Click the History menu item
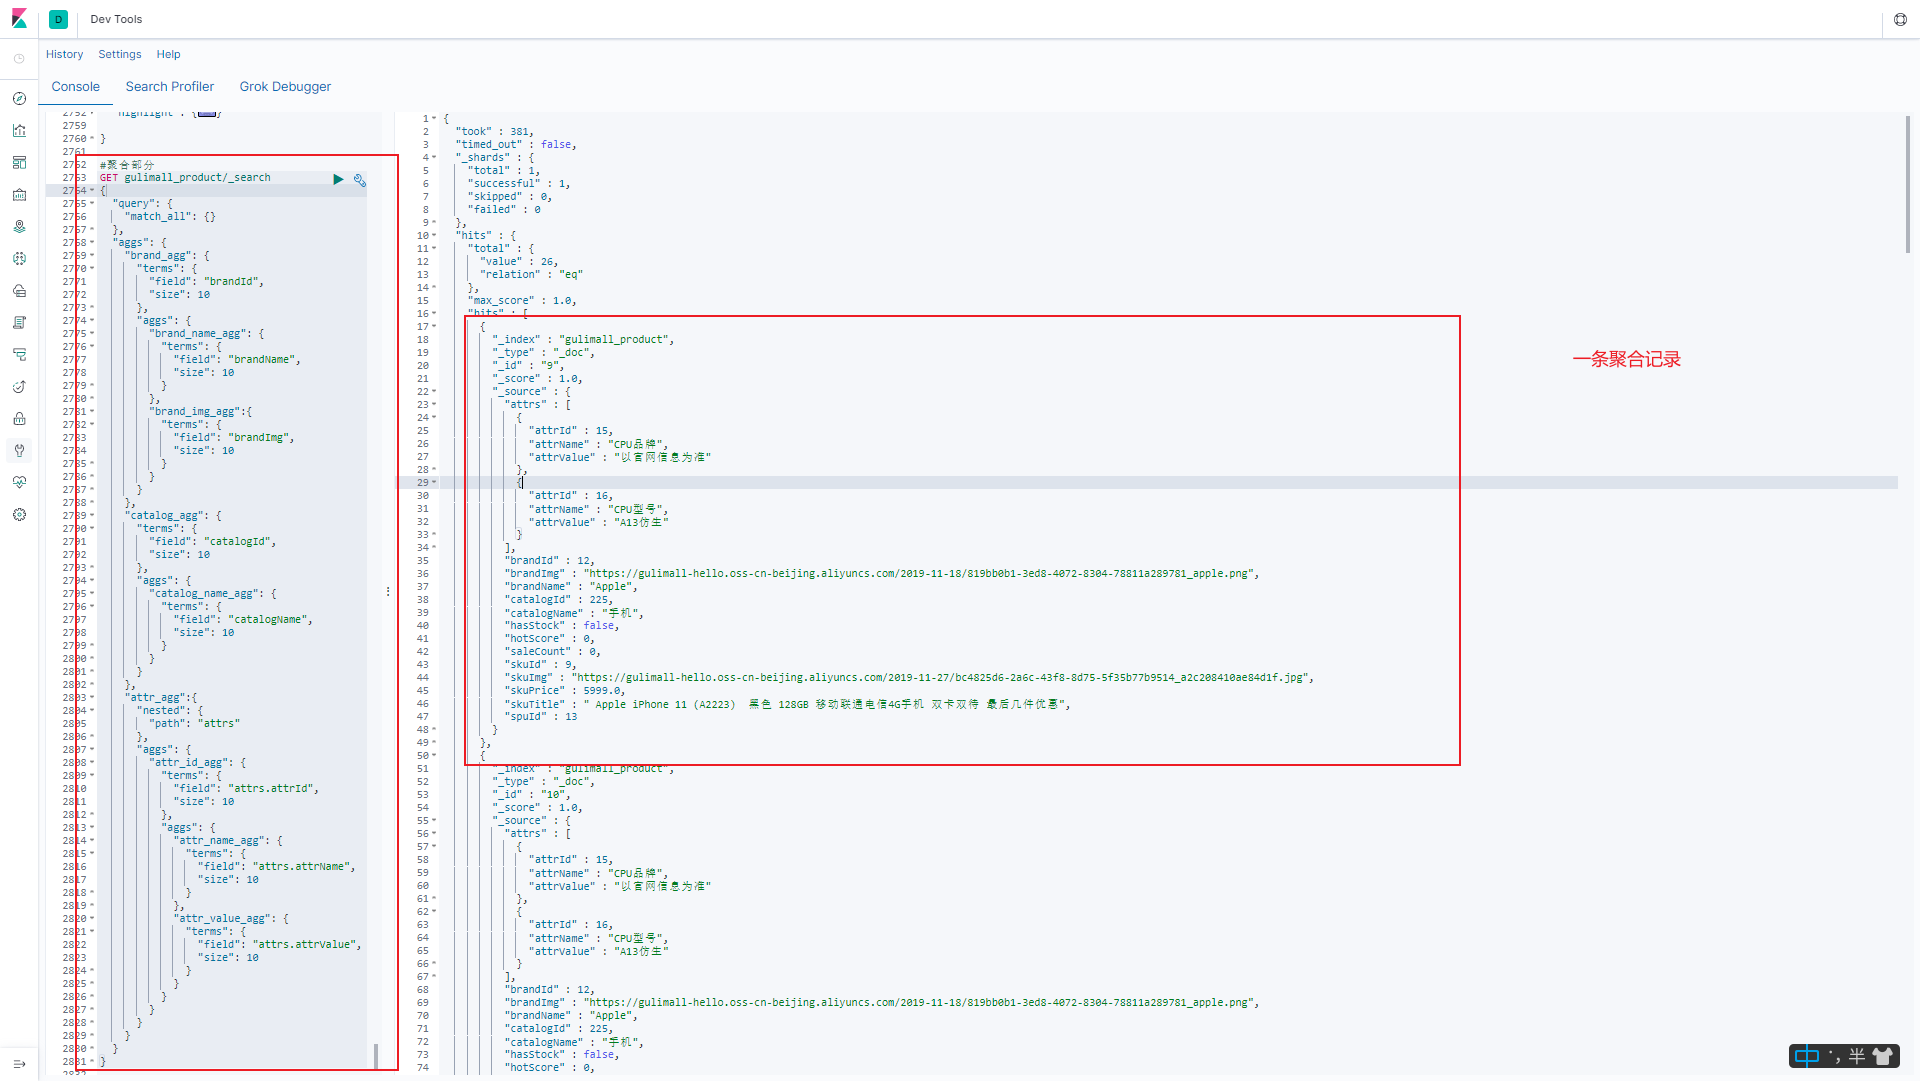Screen dimensions: 1920x1081 point(63,54)
